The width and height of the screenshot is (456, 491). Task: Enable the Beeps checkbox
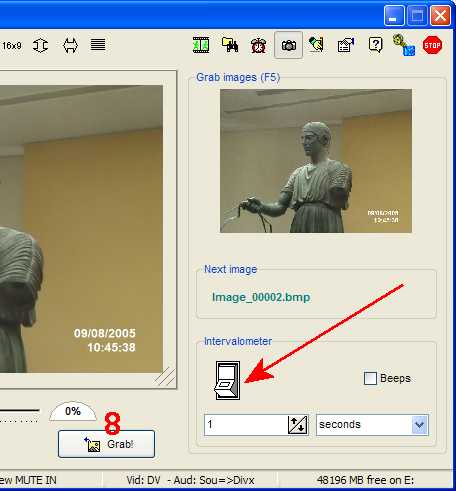tap(370, 378)
